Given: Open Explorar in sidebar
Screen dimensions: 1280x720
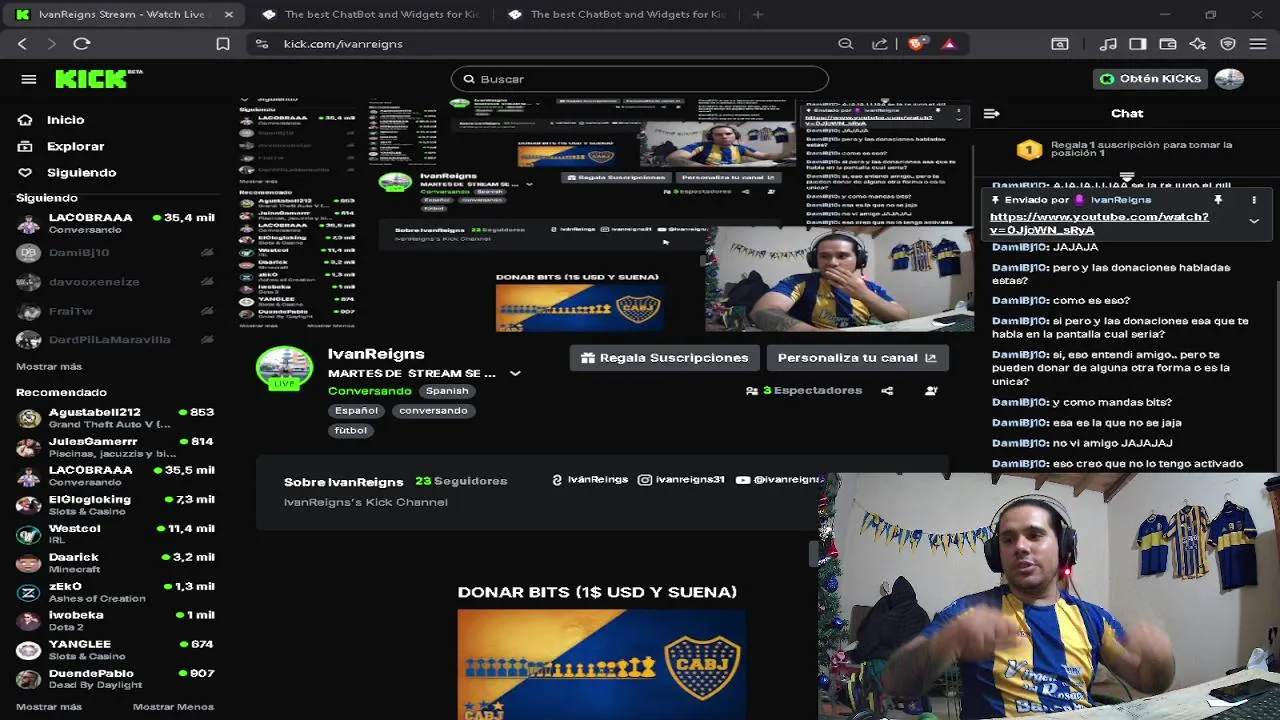Looking at the screenshot, I should click(x=75, y=146).
